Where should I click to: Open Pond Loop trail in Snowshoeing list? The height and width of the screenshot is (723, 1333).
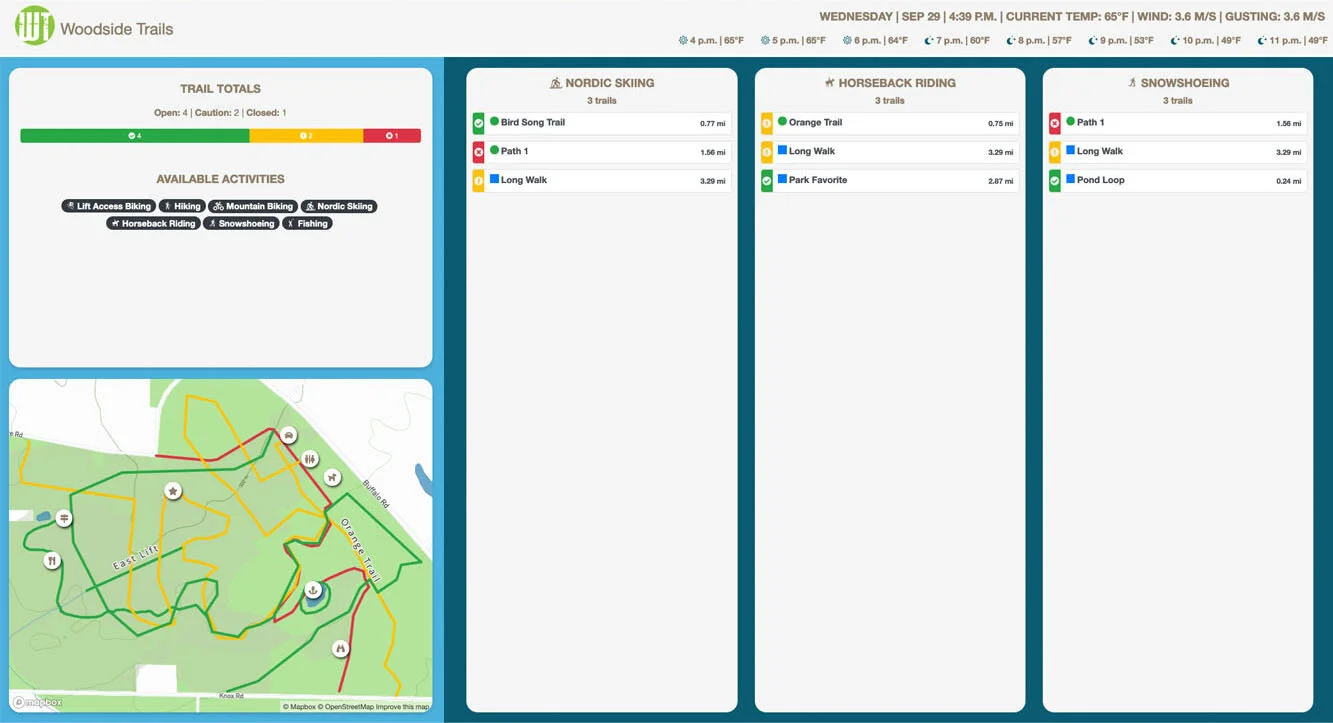click(1178, 181)
